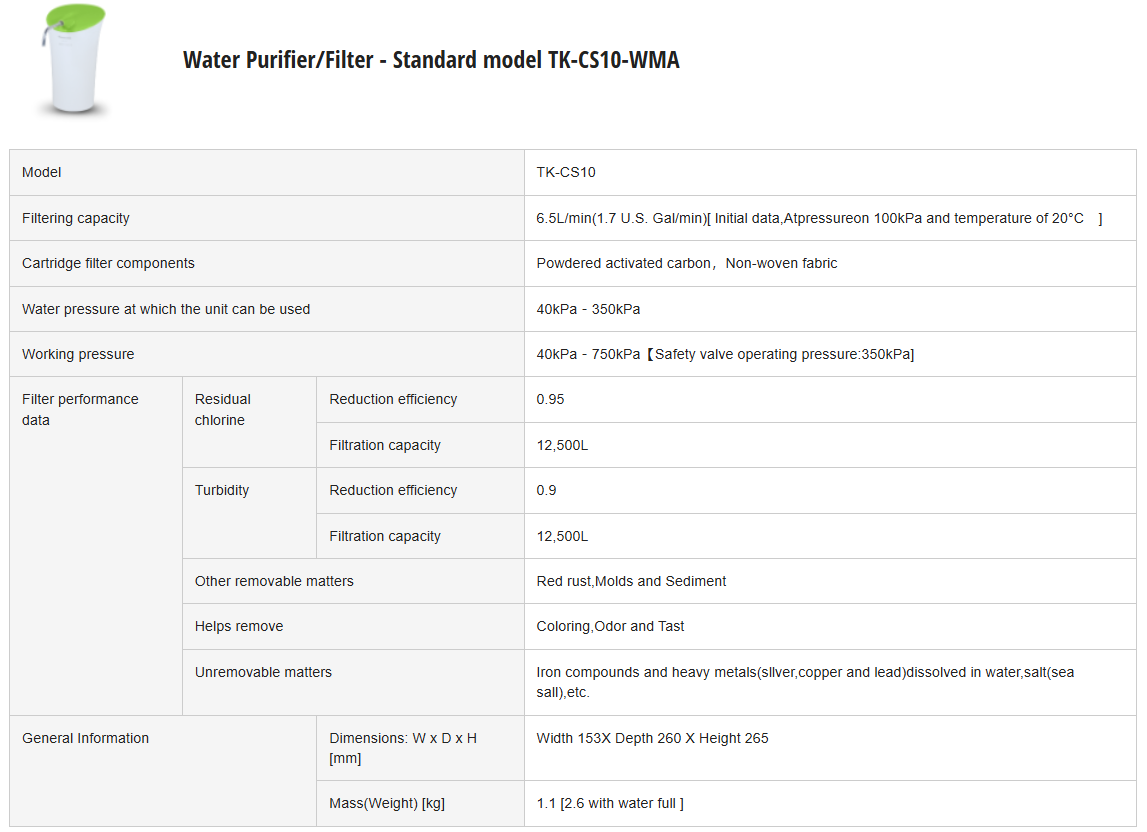1147x832 pixels.
Task: Click the Working pressure row label
Action: pyautogui.click(x=78, y=354)
